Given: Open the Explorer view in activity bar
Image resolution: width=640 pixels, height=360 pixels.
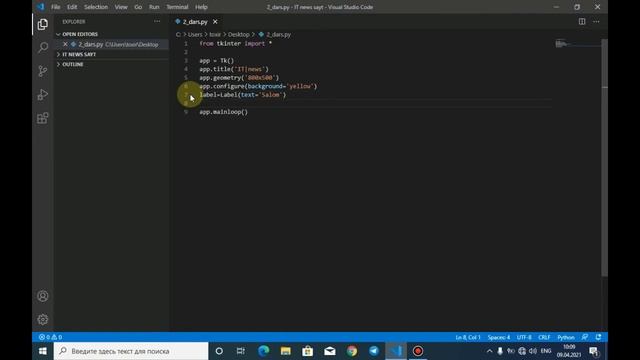Looking at the screenshot, I should pos(42,24).
